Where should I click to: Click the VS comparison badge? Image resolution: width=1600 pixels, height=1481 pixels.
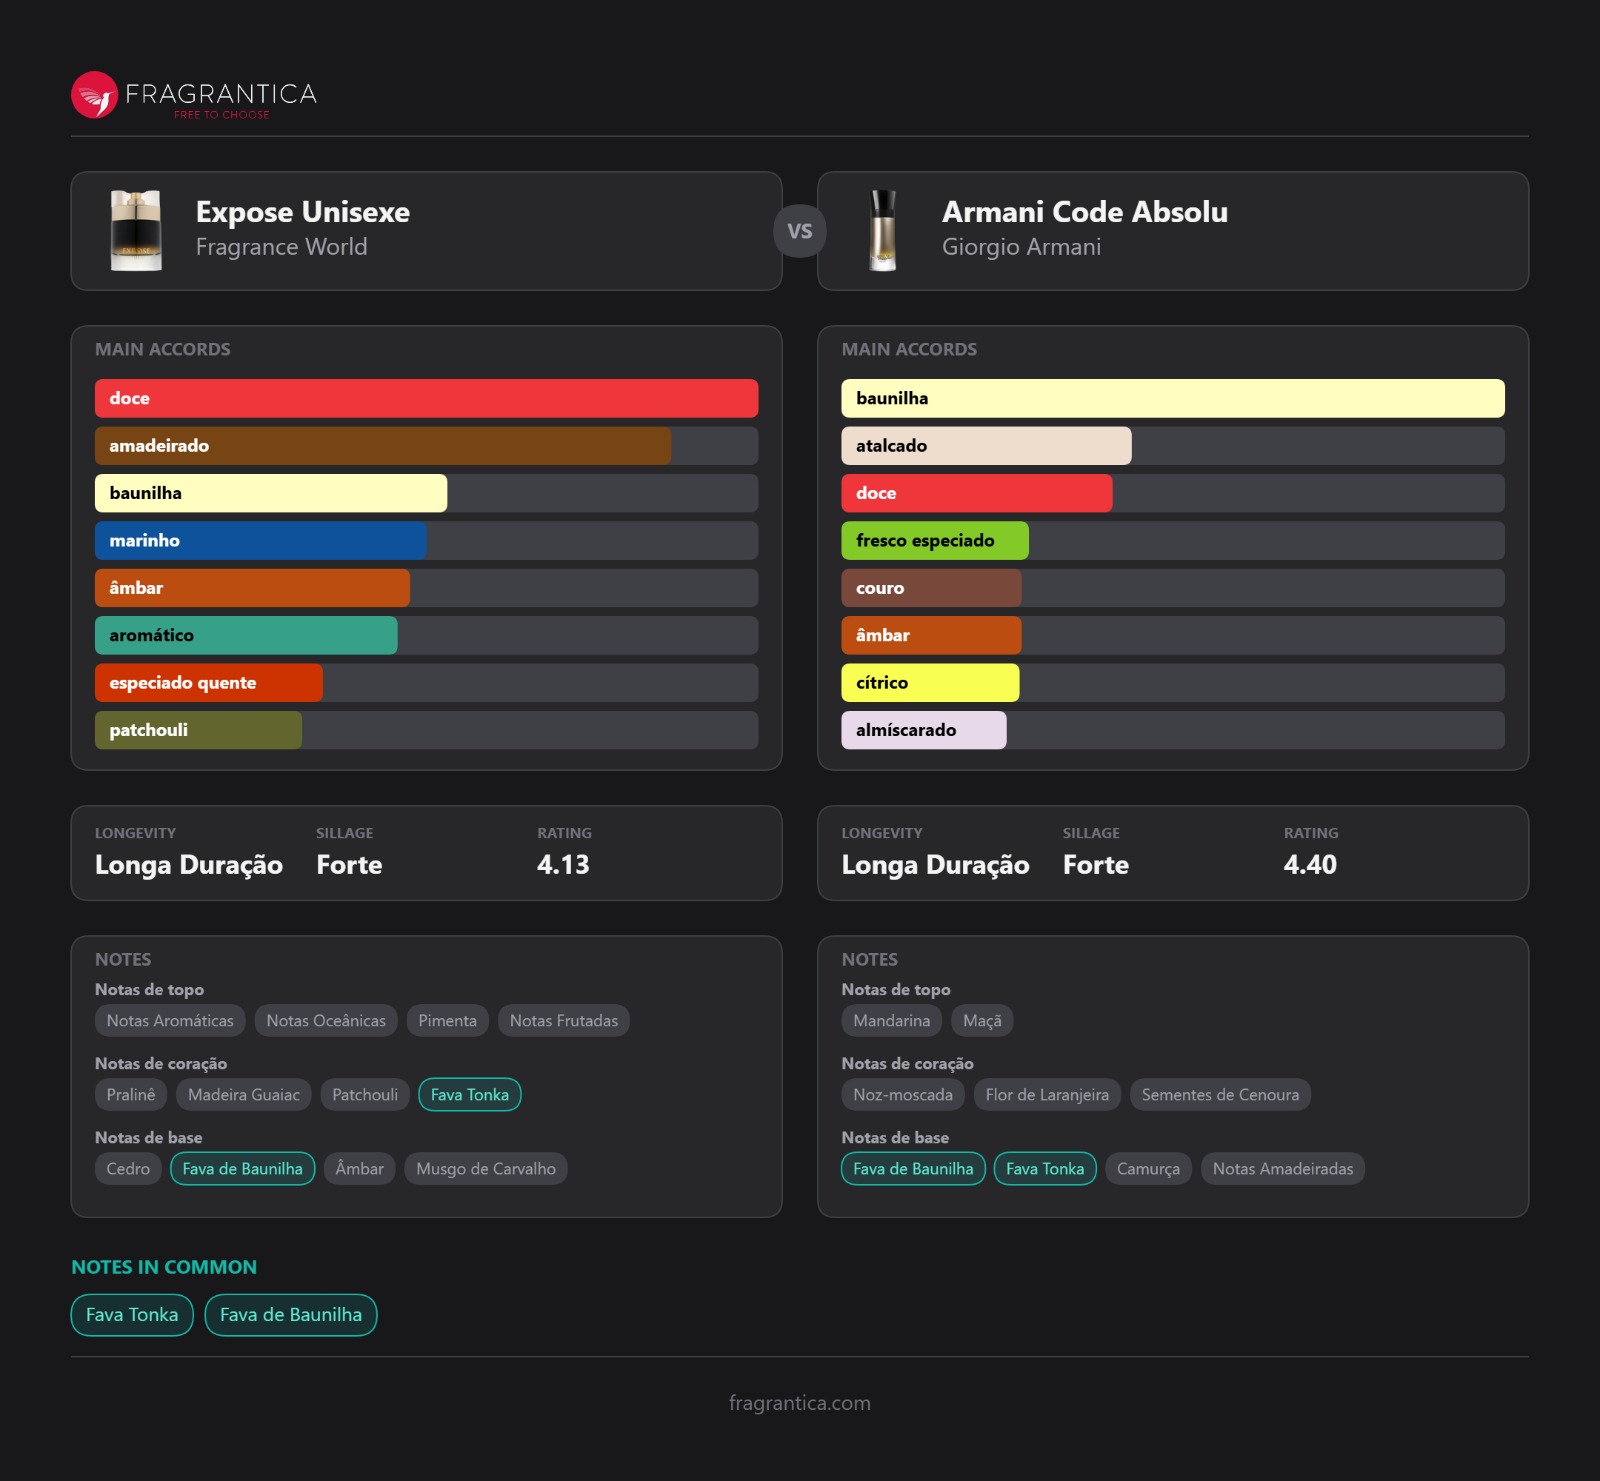pos(799,231)
